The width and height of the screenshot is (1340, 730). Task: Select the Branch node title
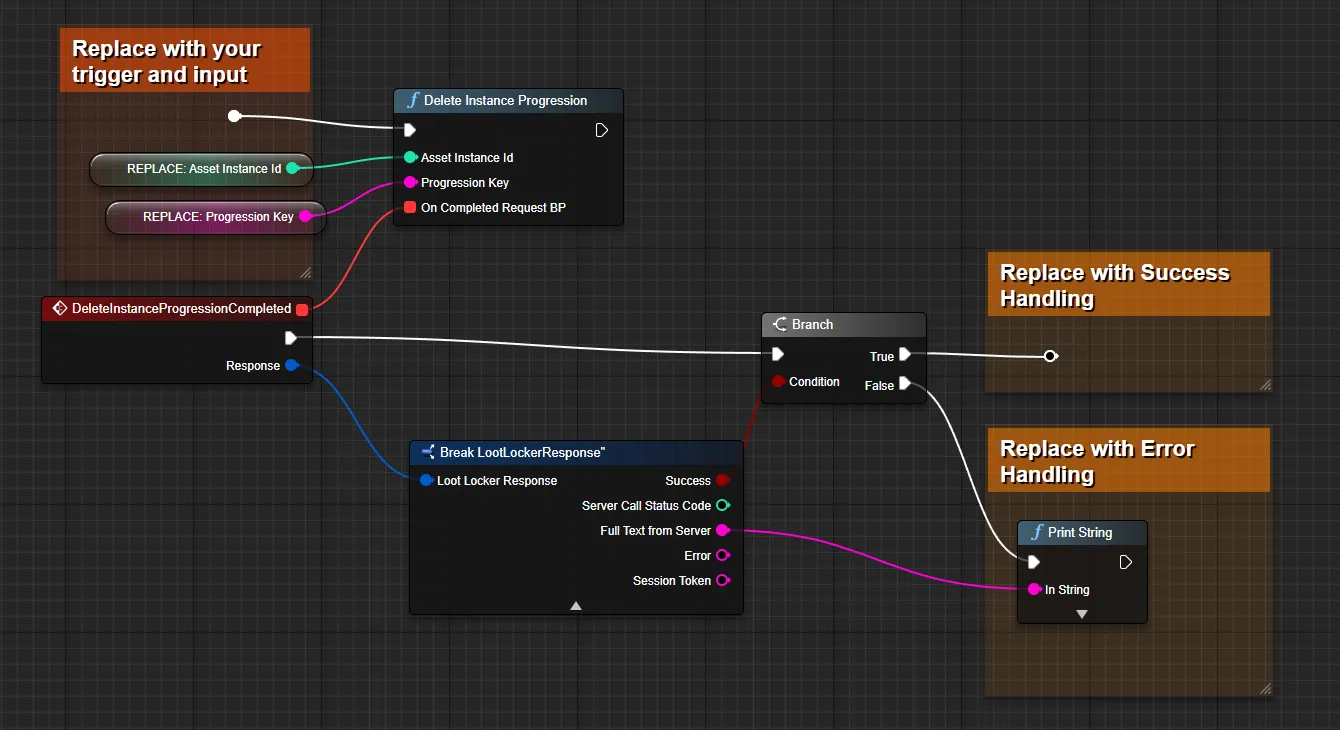[x=812, y=324]
